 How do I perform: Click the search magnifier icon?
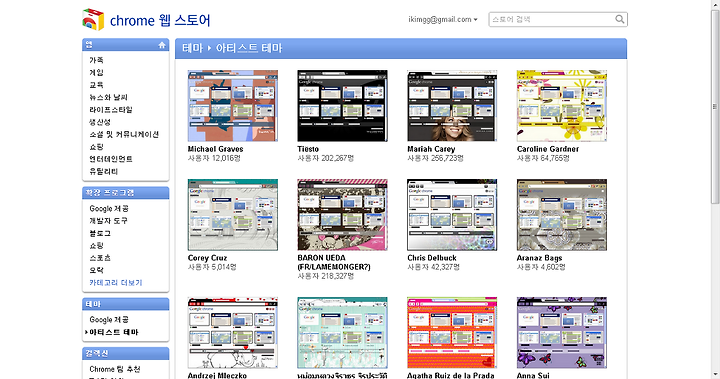point(619,19)
